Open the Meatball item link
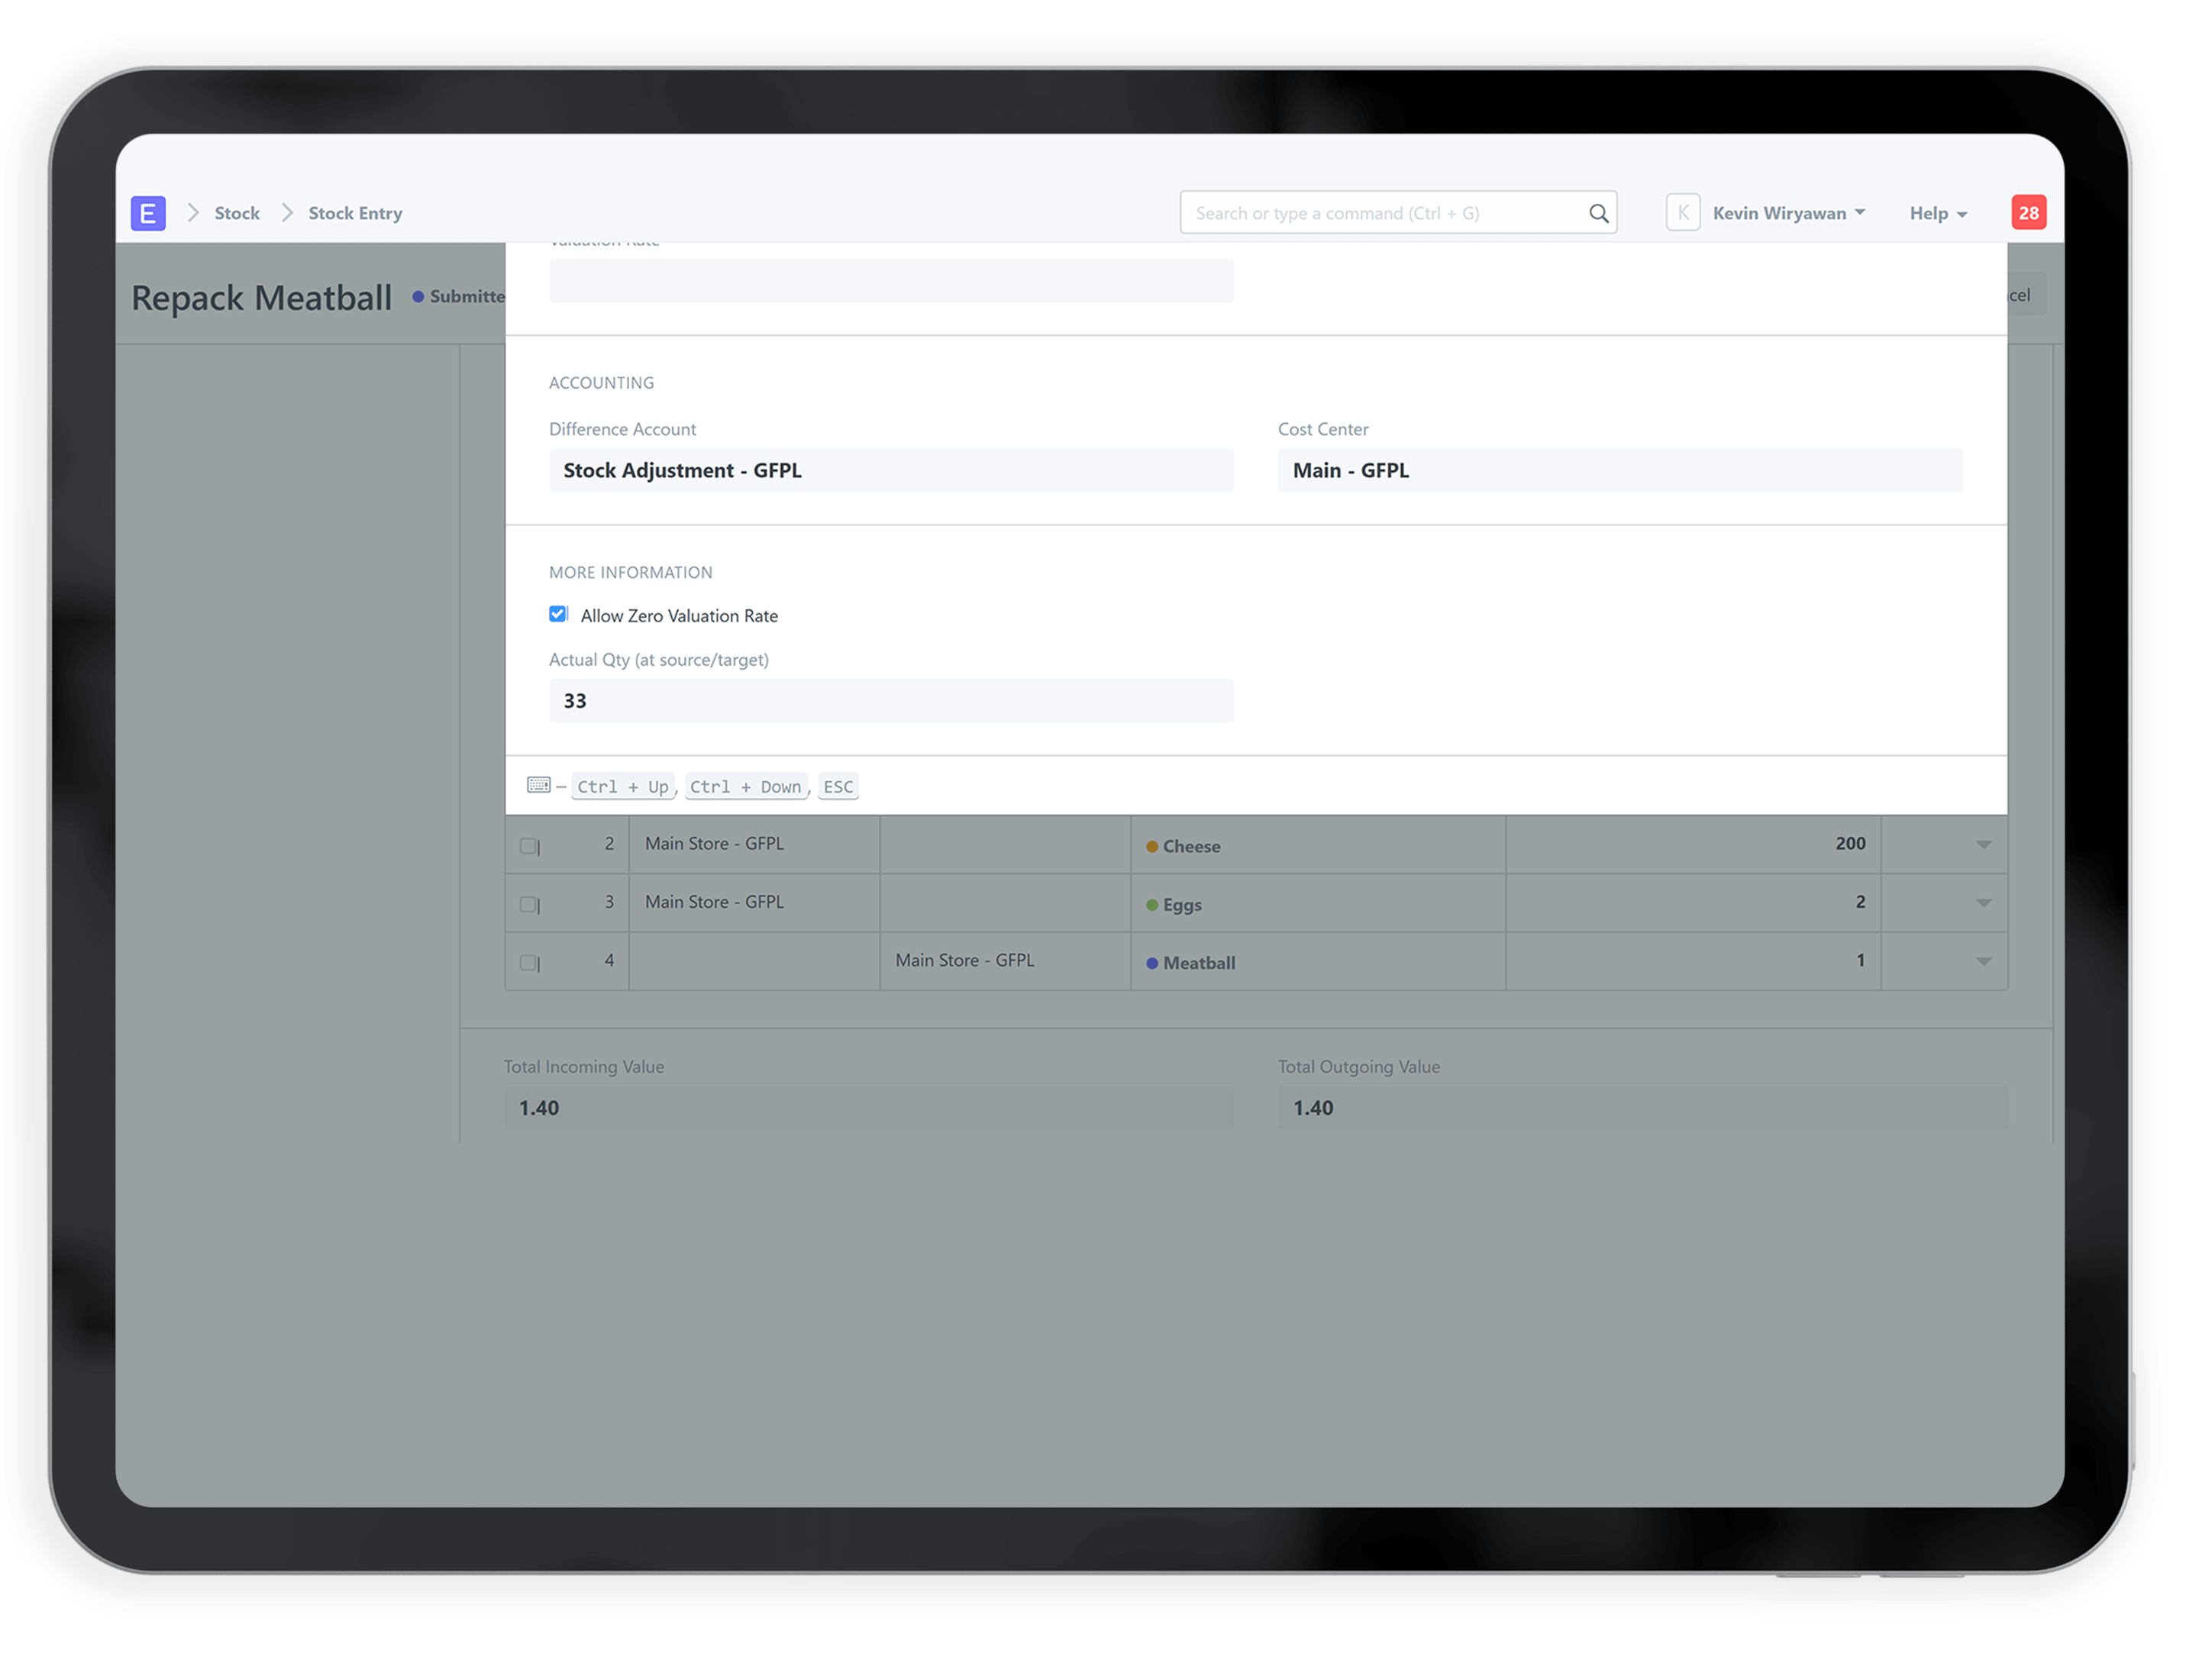 (1199, 963)
